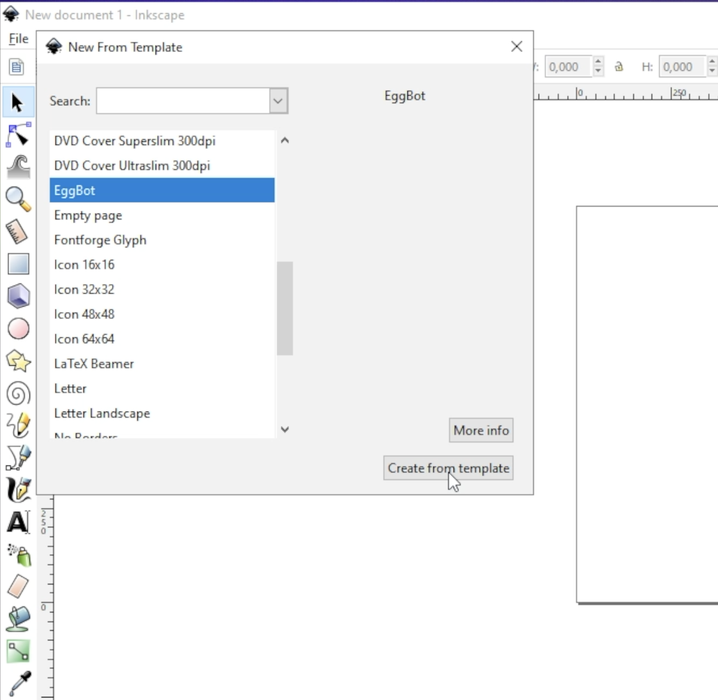The height and width of the screenshot is (700, 718).
Task: Click the template list scrollbar thumb
Action: pyautogui.click(x=285, y=308)
